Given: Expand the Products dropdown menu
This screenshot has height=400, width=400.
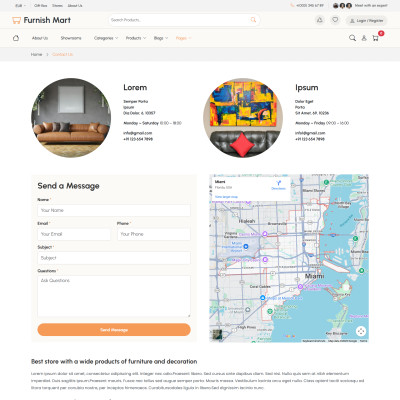Looking at the screenshot, I should 136,38.
